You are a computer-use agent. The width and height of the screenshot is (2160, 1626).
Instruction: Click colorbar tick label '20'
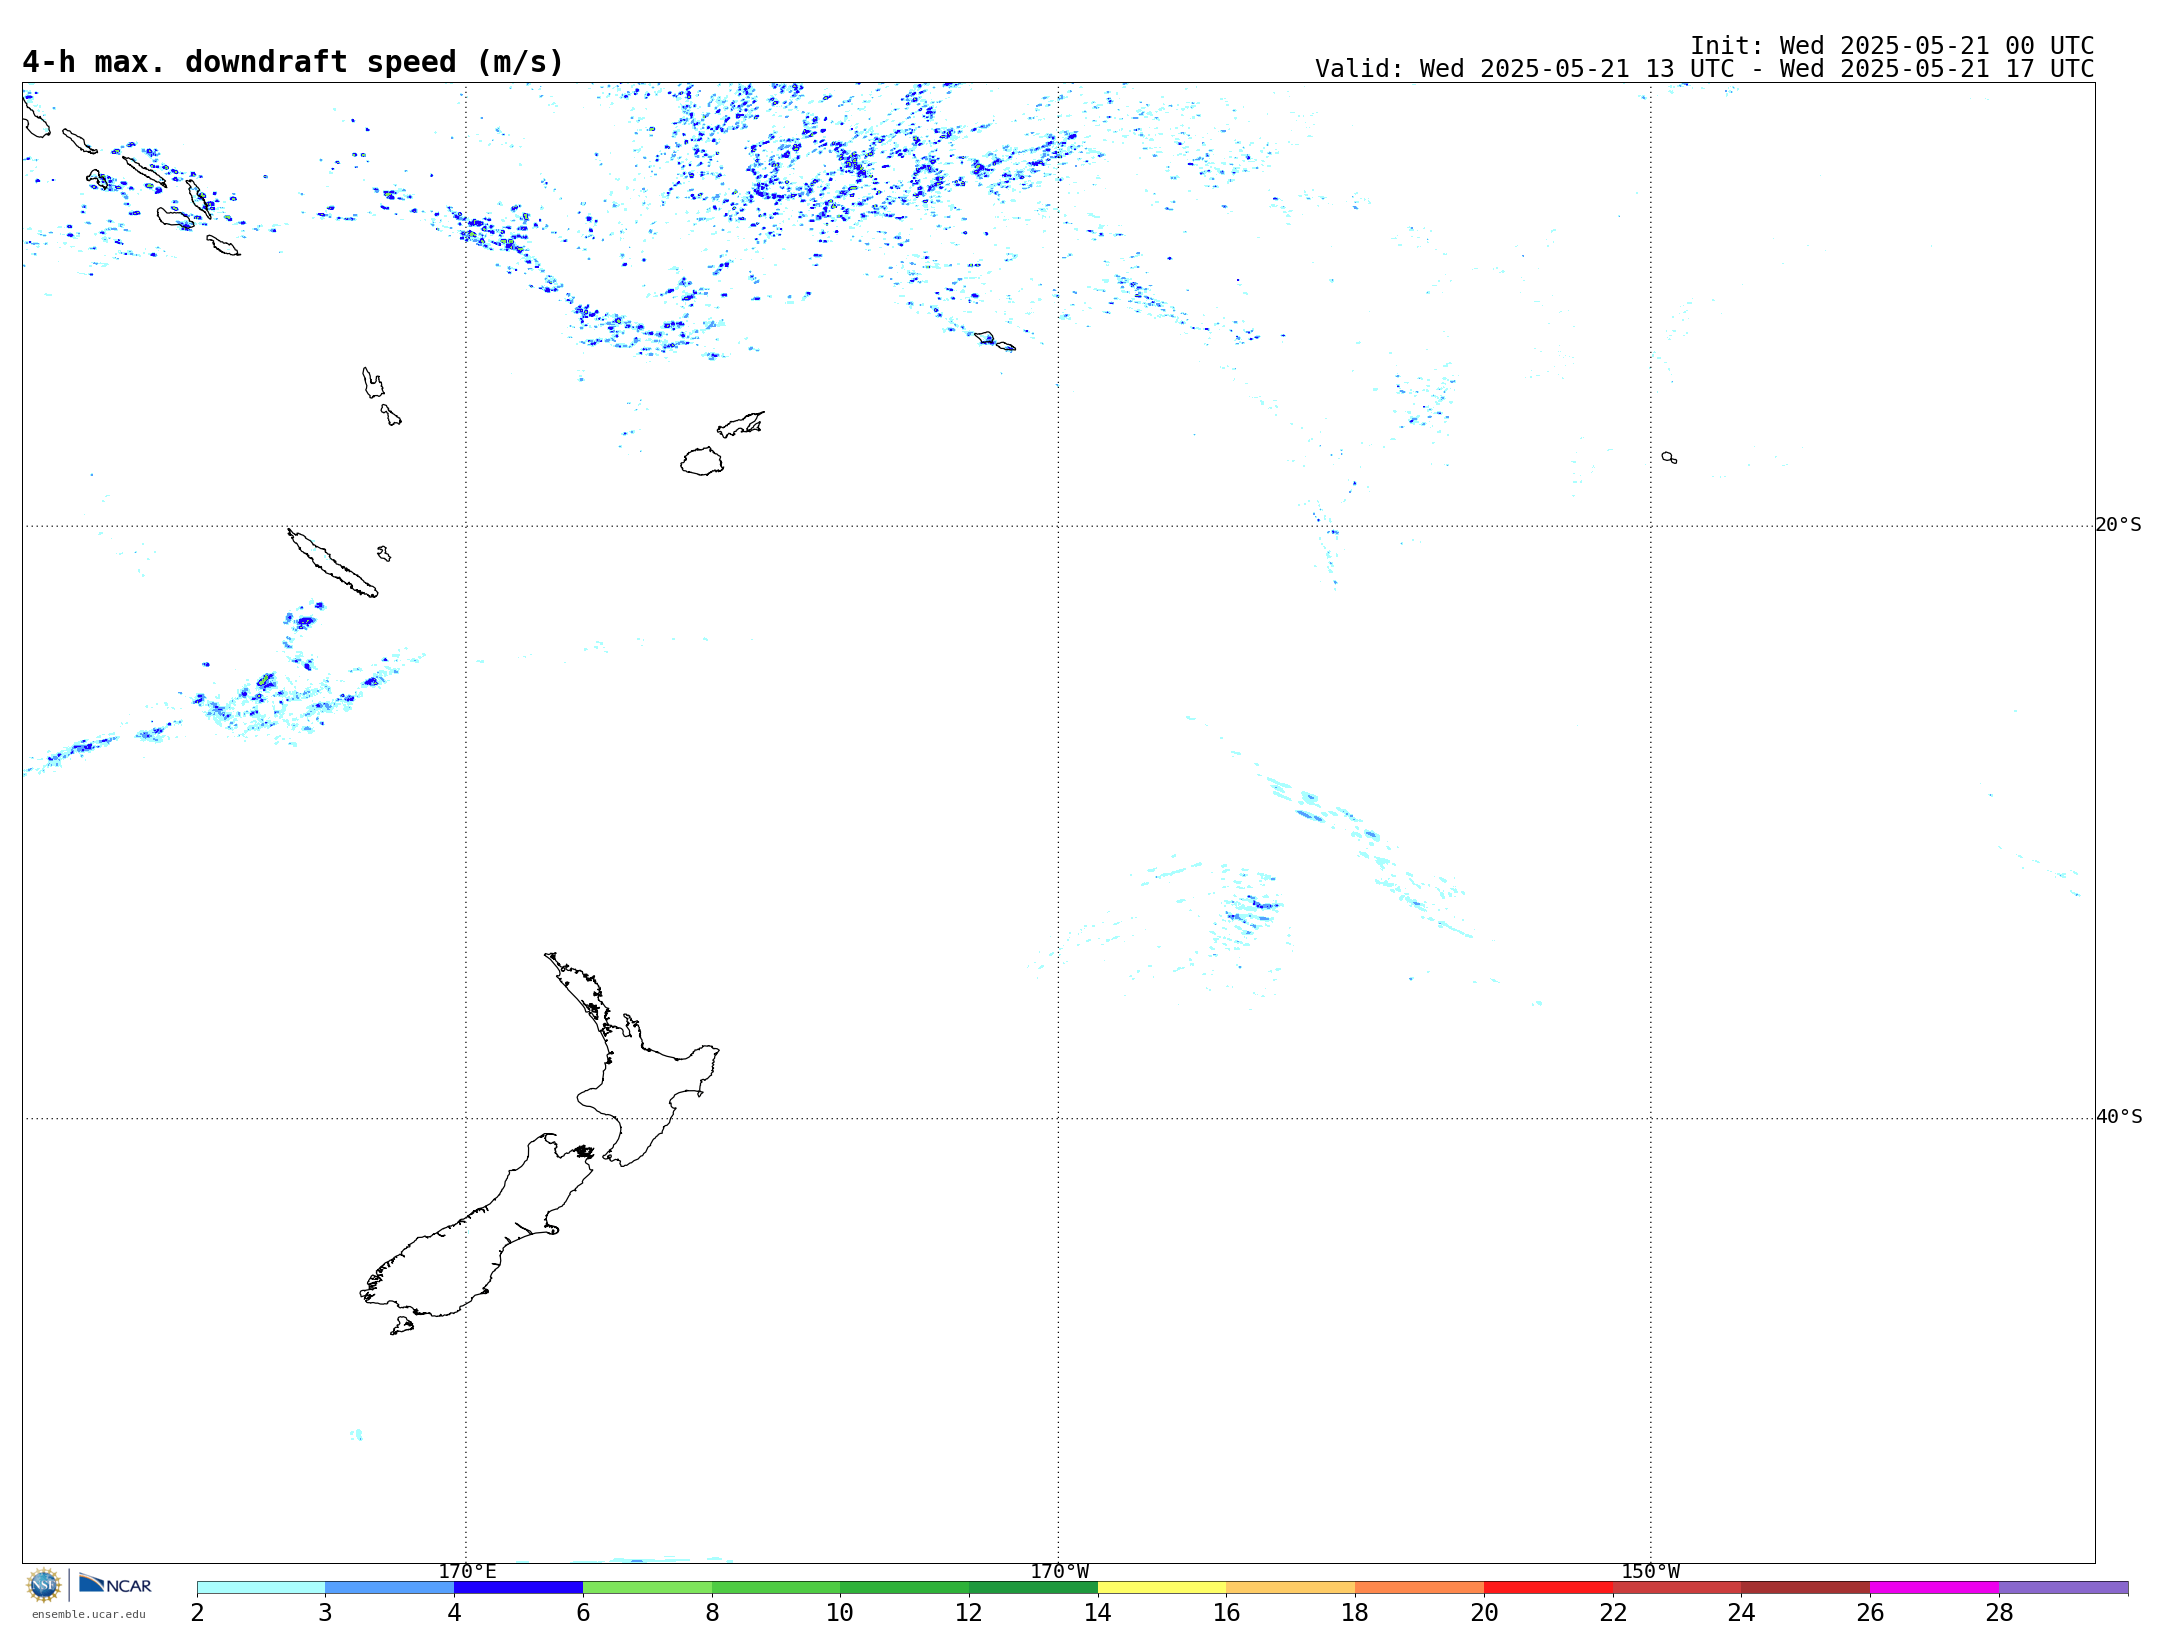coord(1484,1612)
